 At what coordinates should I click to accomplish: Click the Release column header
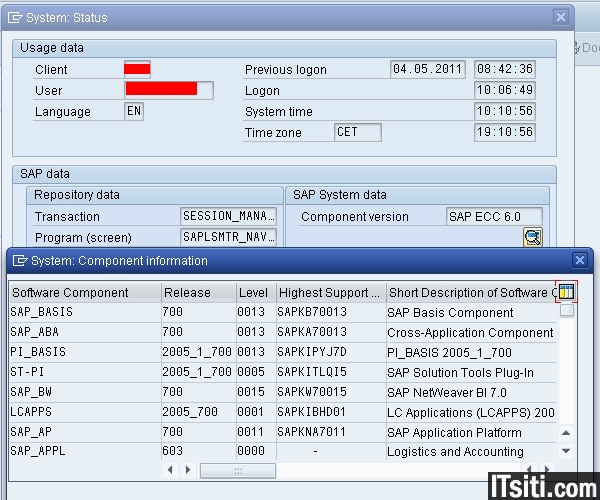[199, 293]
